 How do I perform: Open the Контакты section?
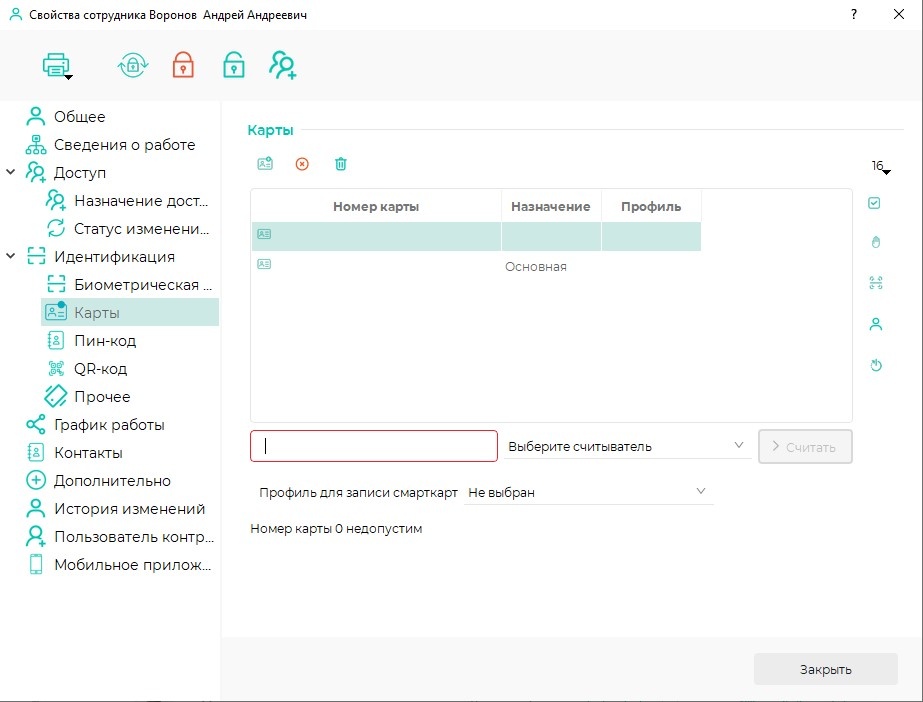(x=88, y=453)
